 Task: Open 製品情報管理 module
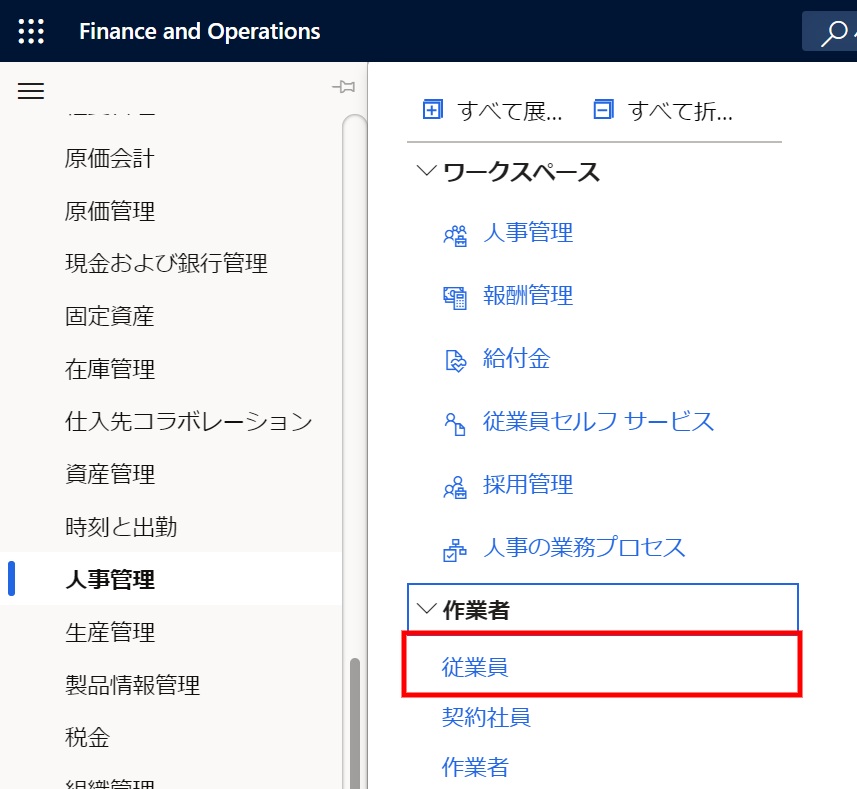132,685
